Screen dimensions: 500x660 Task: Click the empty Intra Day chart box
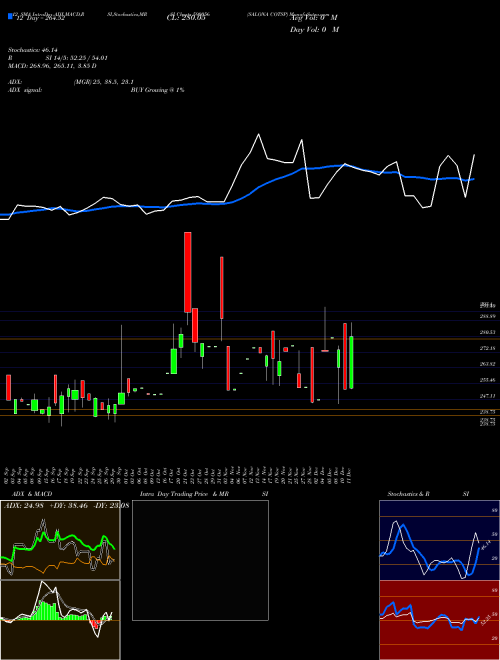200,560
